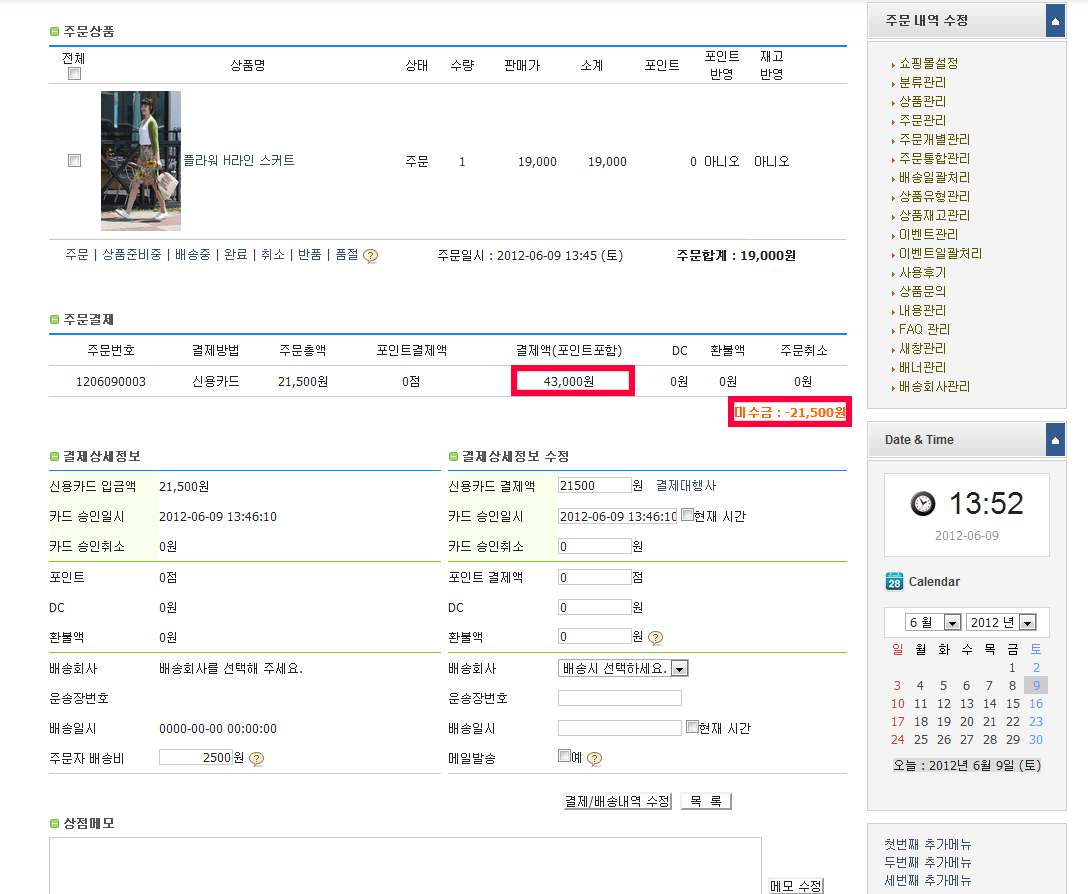Toggle the 전체 select-all checkbox
The height and width of the screenshot is (894, 1088).
[x=74, y=73]
